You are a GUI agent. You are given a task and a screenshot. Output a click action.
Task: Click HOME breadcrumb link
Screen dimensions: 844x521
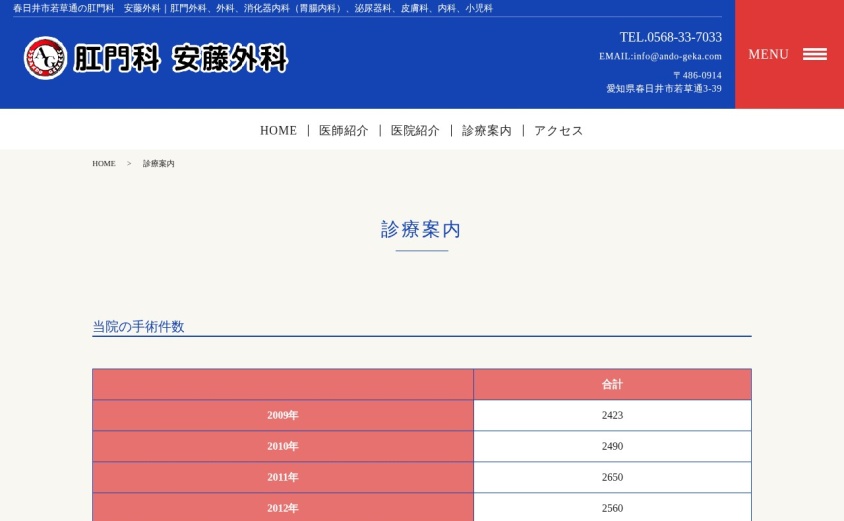coord(104,163)
